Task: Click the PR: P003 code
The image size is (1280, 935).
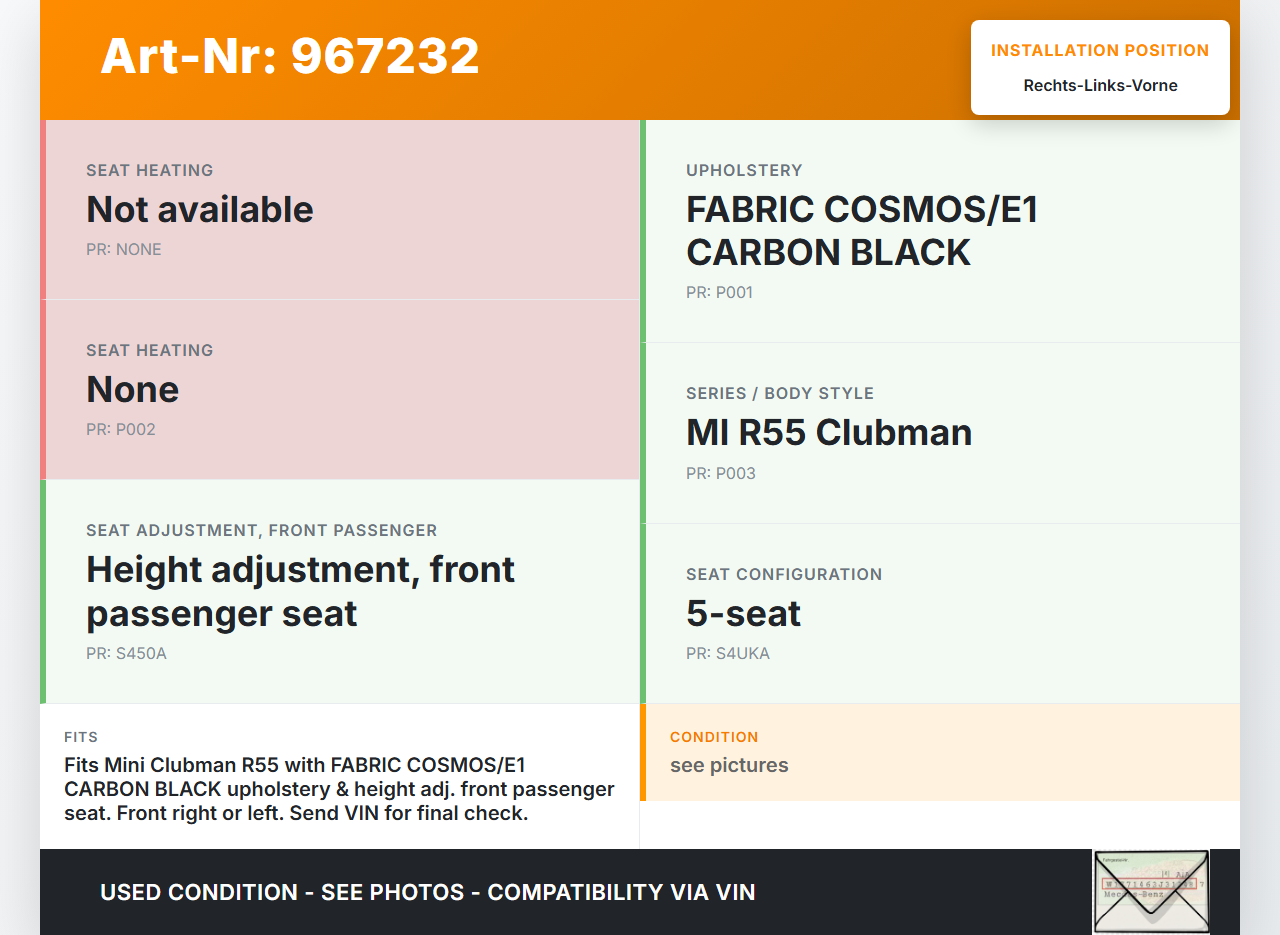Action: click(721, 474)
